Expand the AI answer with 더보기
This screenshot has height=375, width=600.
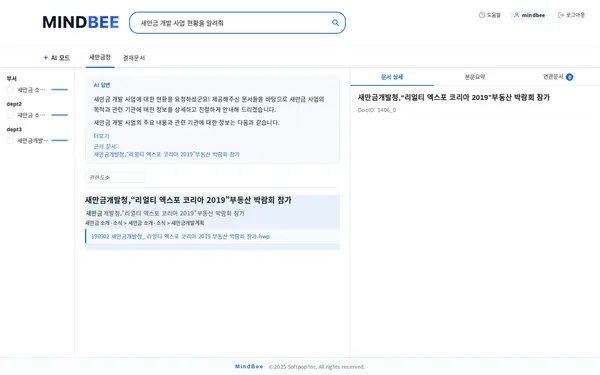tap(101, 136)
